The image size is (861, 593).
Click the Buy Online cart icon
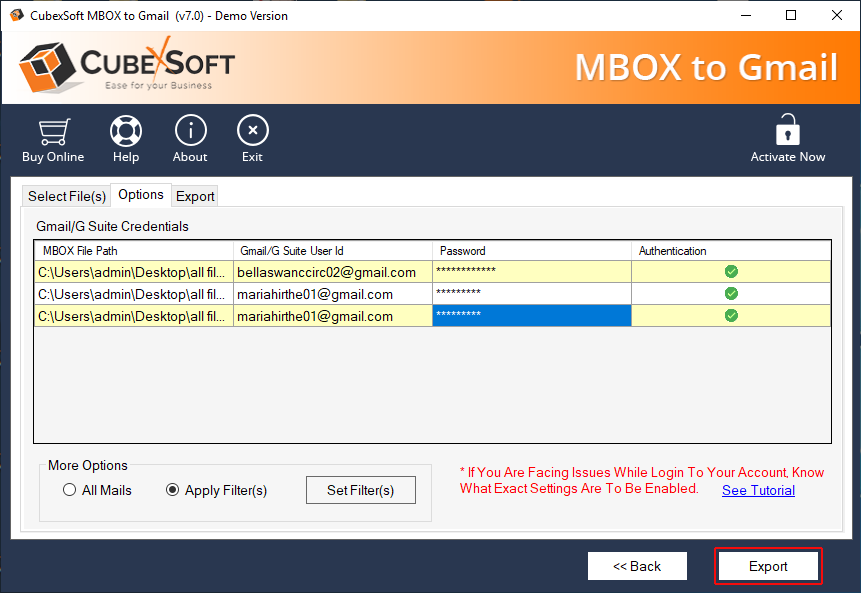coord(53,132)
